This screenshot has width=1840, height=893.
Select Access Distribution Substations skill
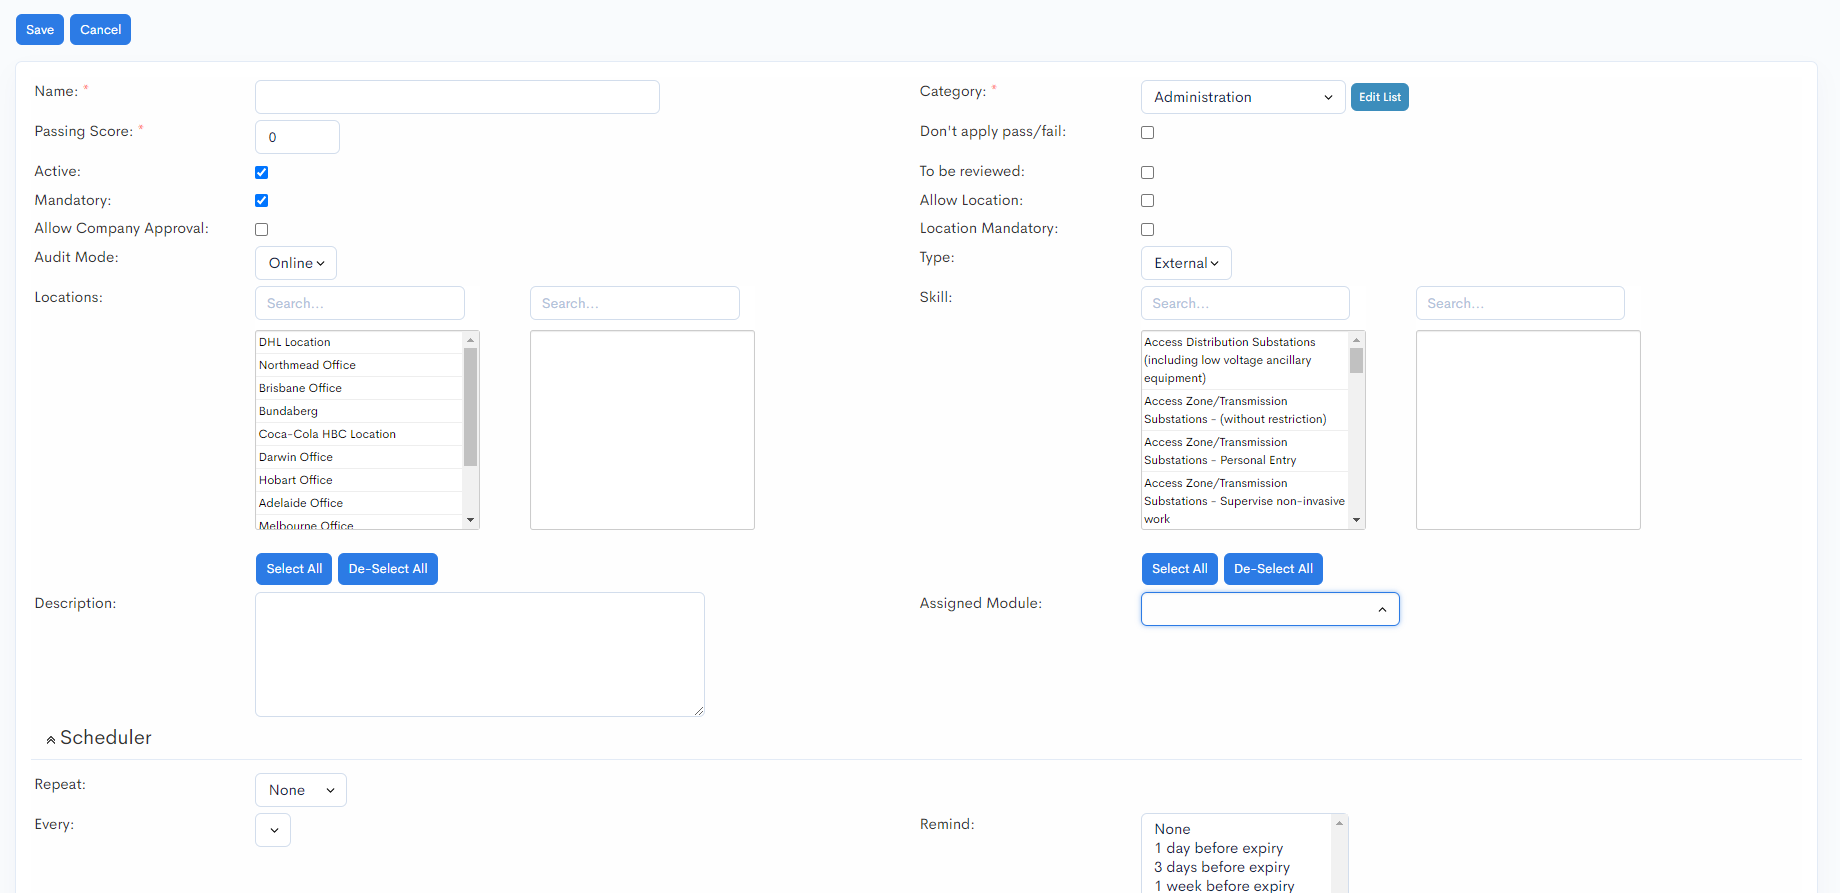click(1245, 360)
